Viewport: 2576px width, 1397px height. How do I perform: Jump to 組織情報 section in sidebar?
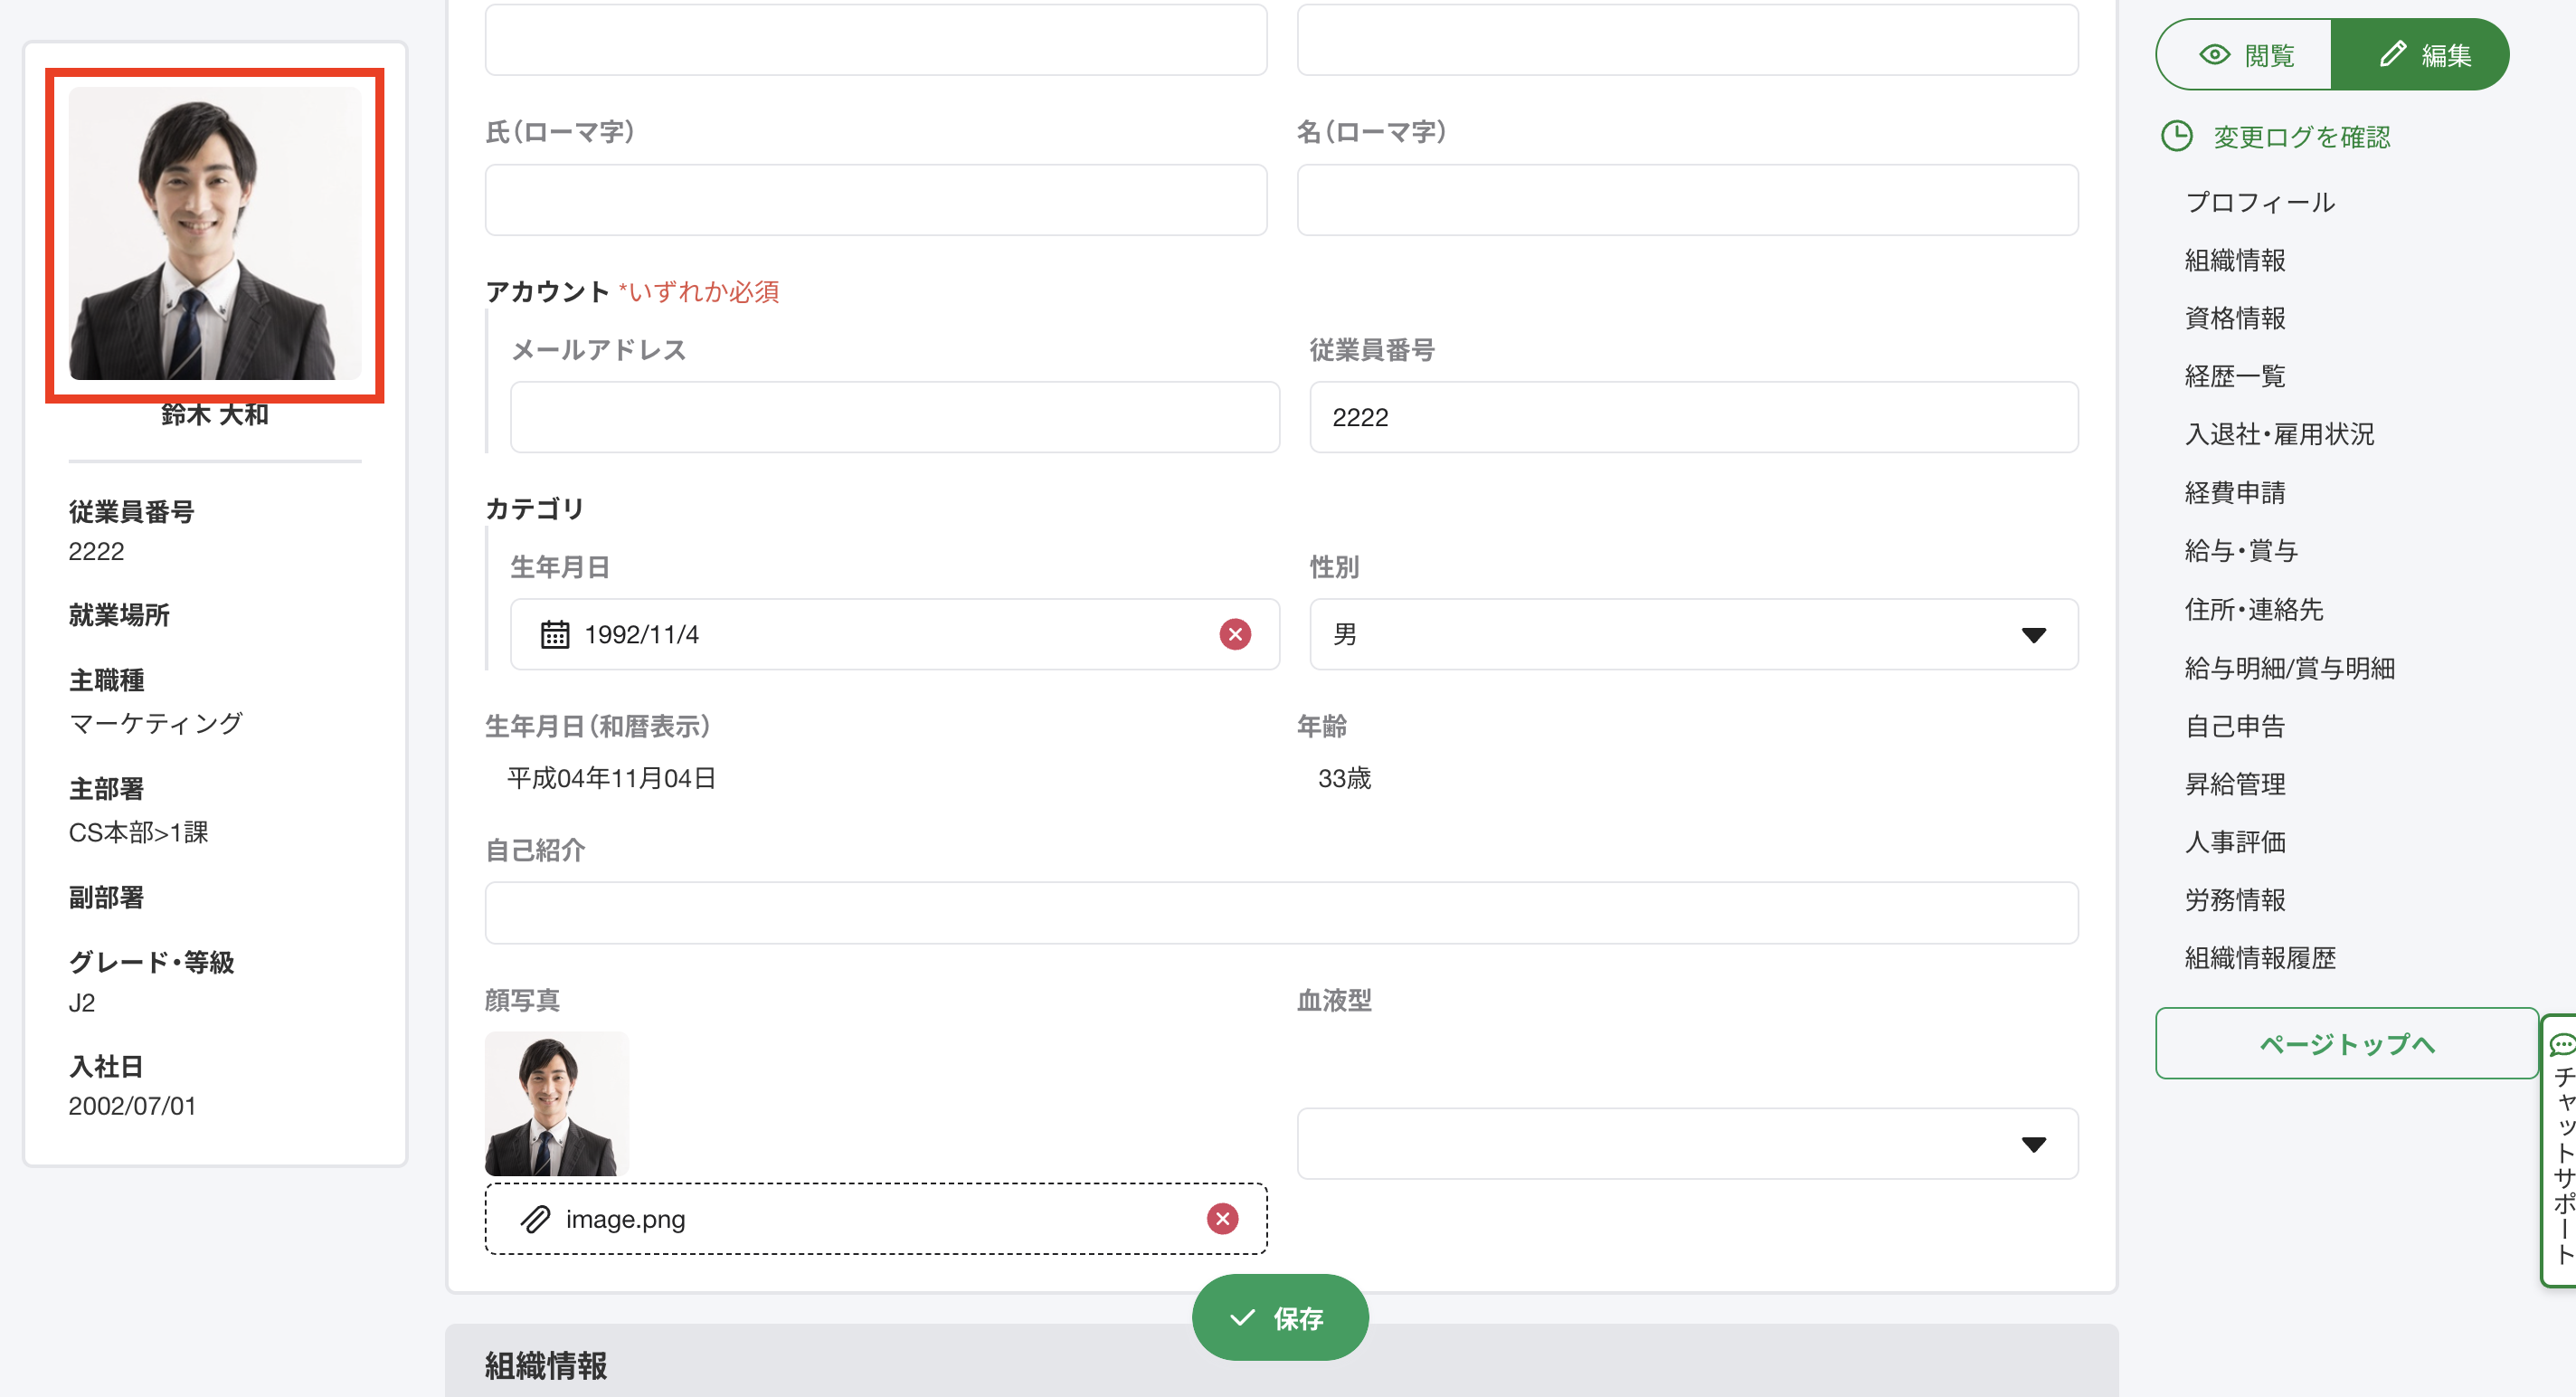click(x=2234, y=260)
